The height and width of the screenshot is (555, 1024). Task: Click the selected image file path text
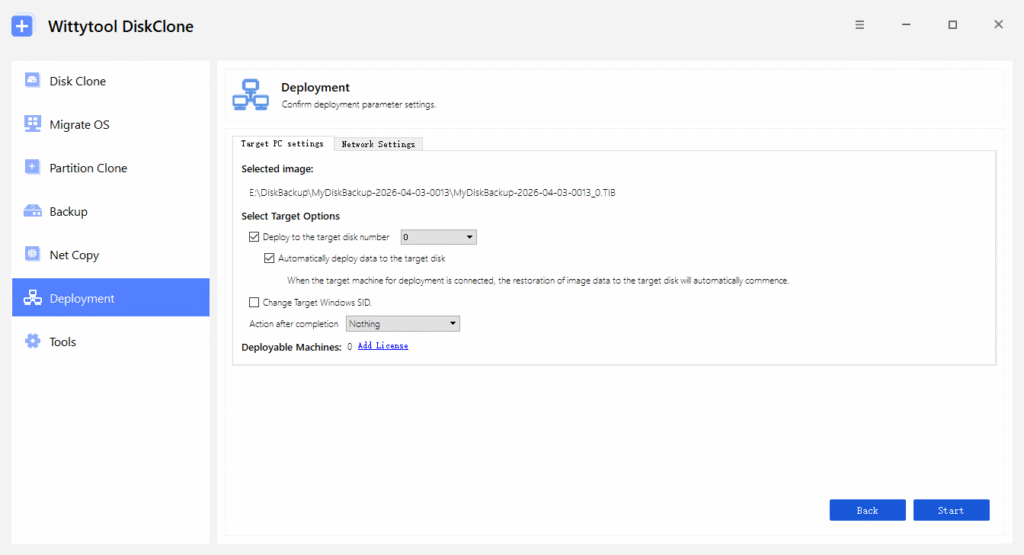(432, 193)
